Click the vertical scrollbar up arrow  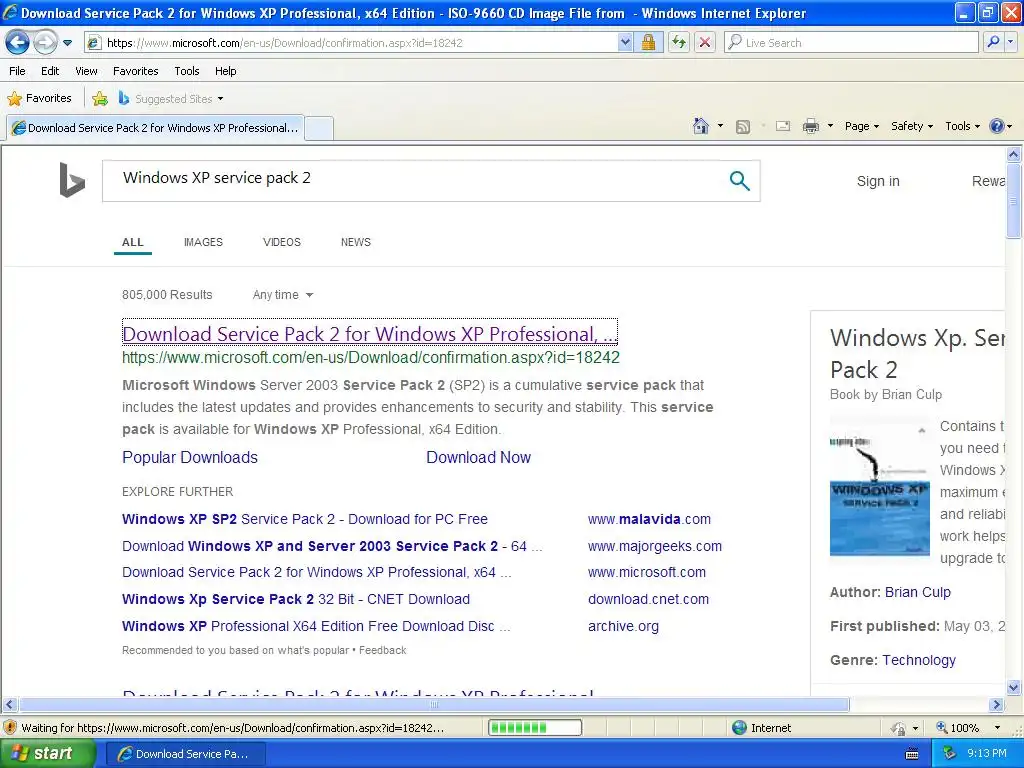pos(1014,154)
